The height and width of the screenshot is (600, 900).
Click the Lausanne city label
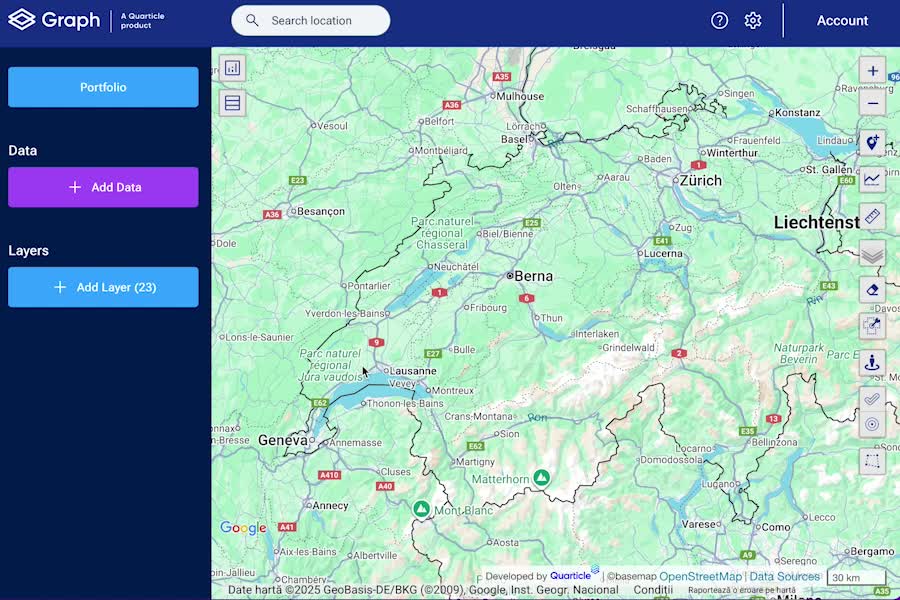[413, 371]
